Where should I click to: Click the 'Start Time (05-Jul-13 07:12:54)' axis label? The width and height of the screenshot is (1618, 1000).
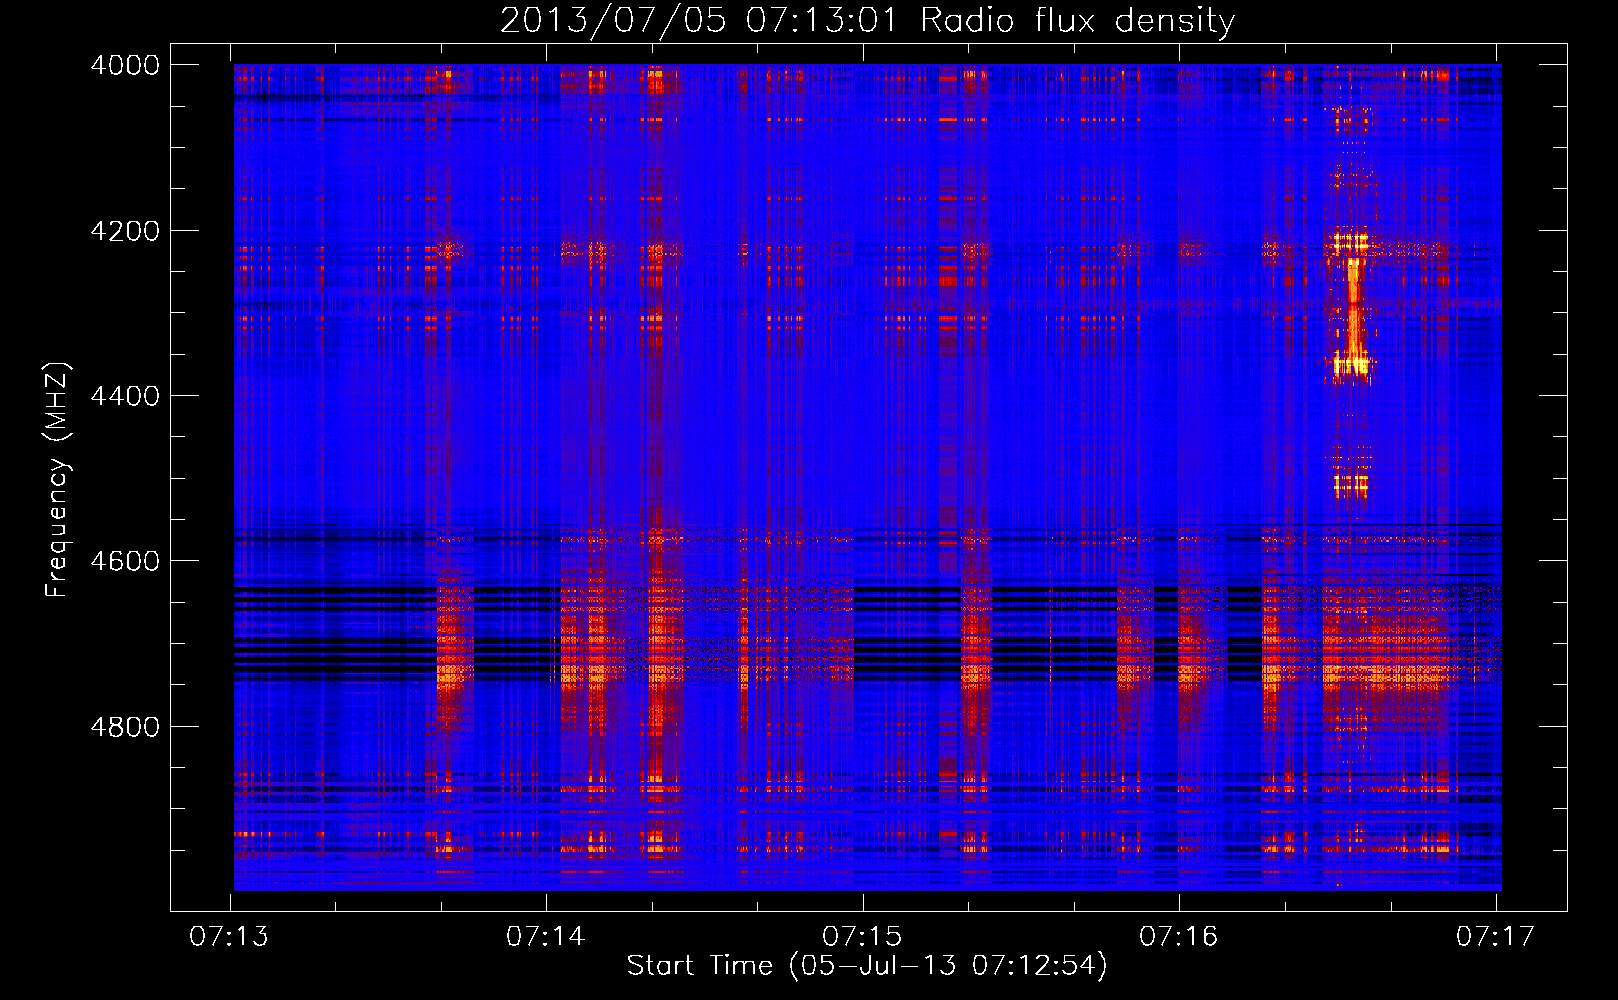coord(867,966)
